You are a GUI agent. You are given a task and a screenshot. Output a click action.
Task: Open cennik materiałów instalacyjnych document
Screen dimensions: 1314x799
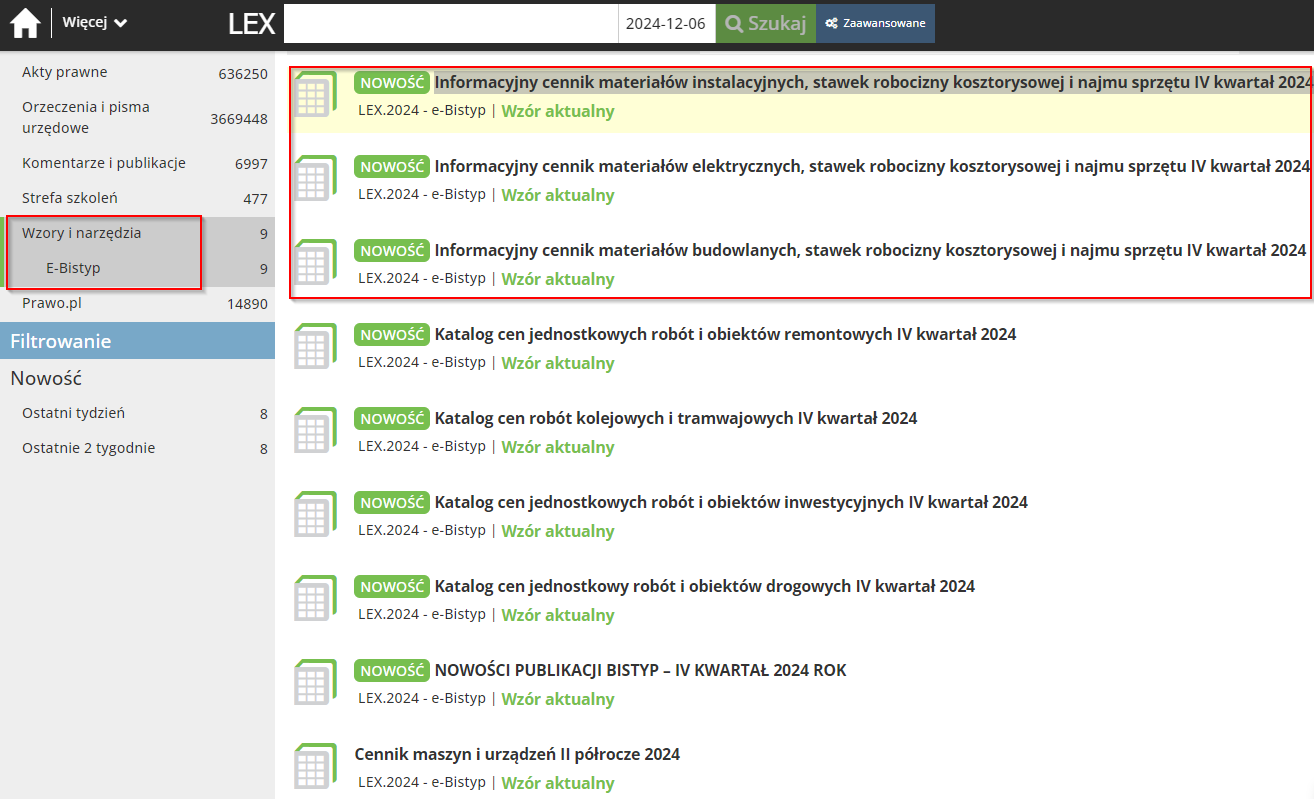(x=871, y=82)
